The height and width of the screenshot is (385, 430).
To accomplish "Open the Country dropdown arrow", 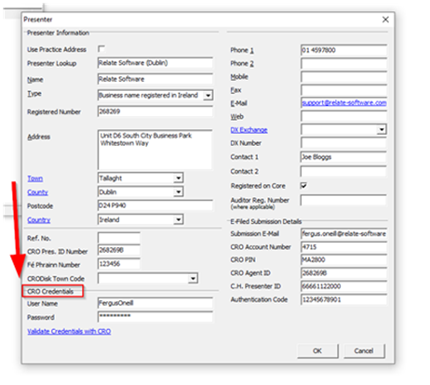I will 178,219.
